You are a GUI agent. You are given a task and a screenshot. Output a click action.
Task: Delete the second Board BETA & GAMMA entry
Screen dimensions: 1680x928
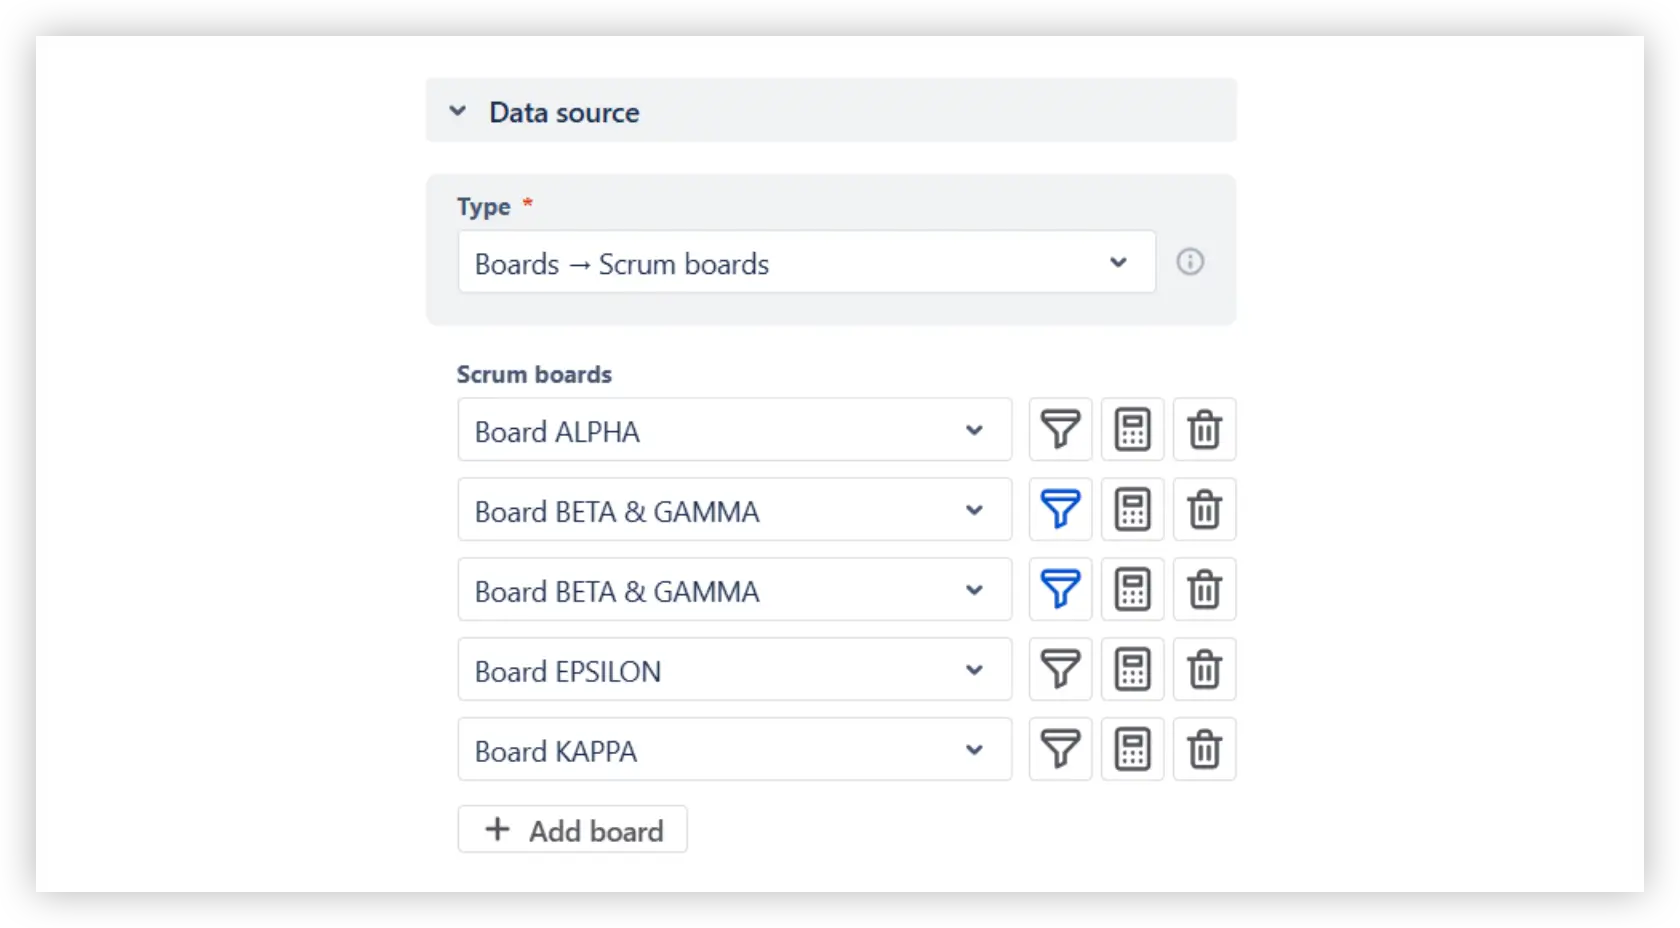coord(1204,590)
